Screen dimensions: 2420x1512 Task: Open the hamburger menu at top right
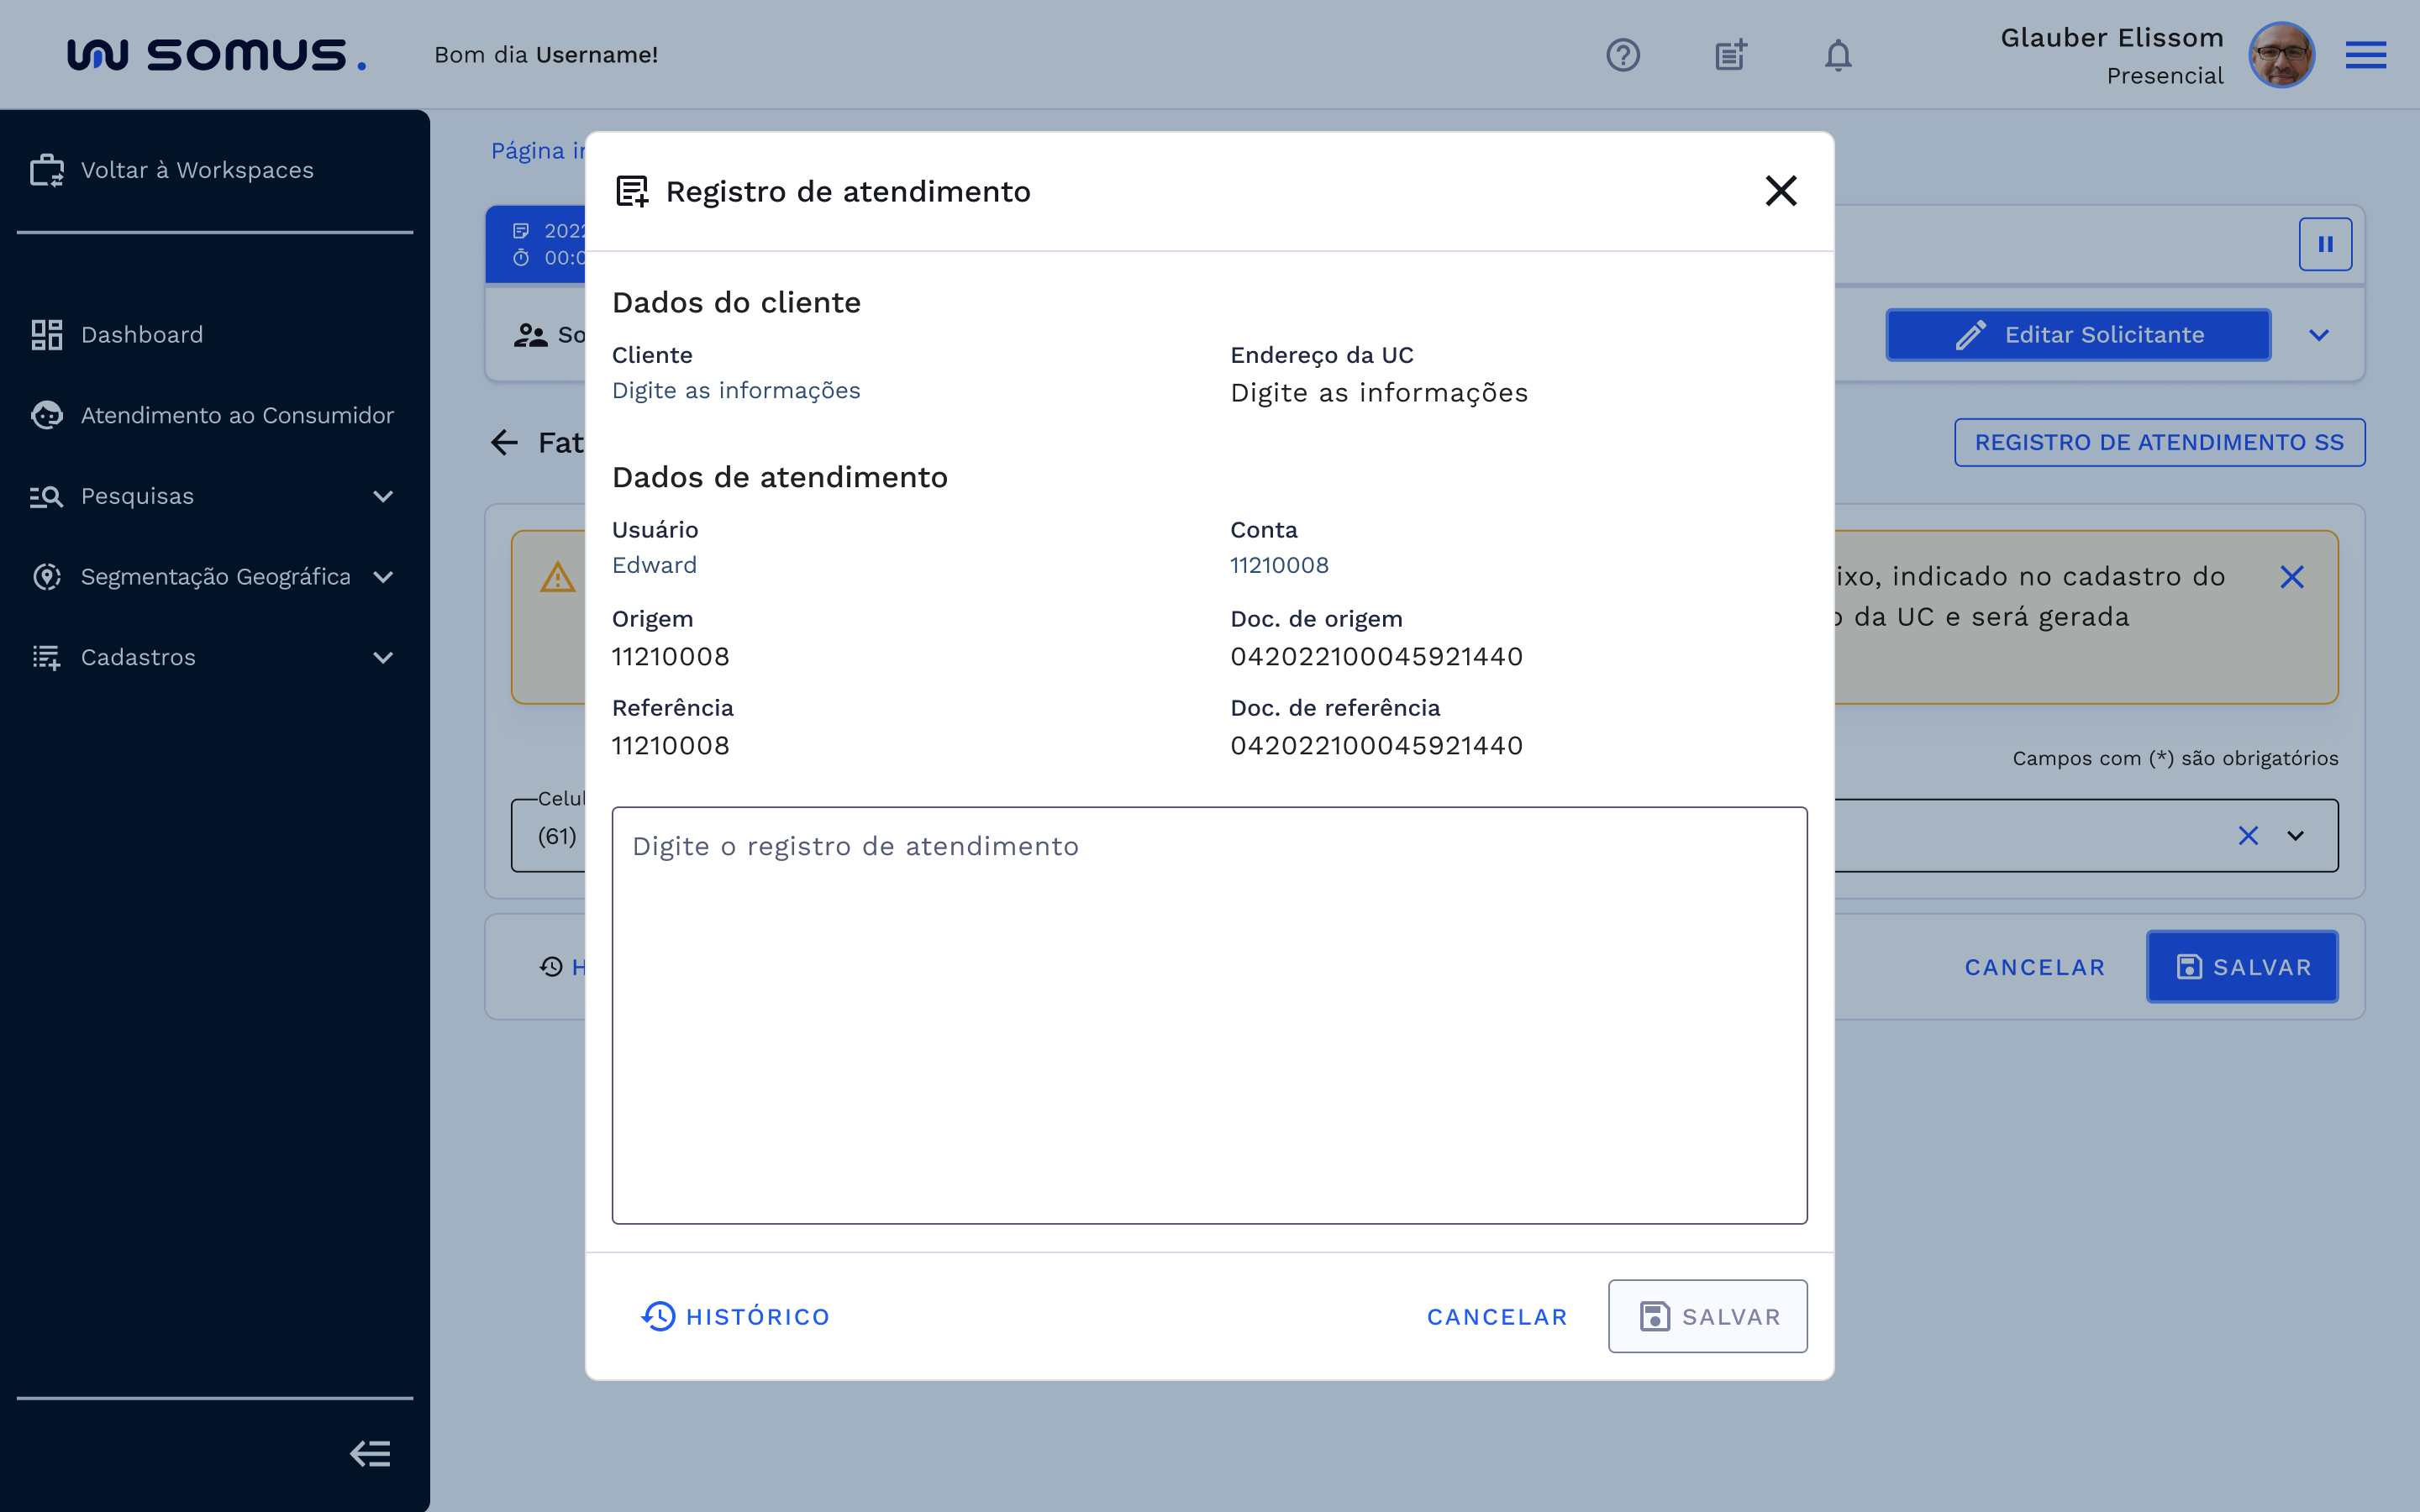point(2366,55)
